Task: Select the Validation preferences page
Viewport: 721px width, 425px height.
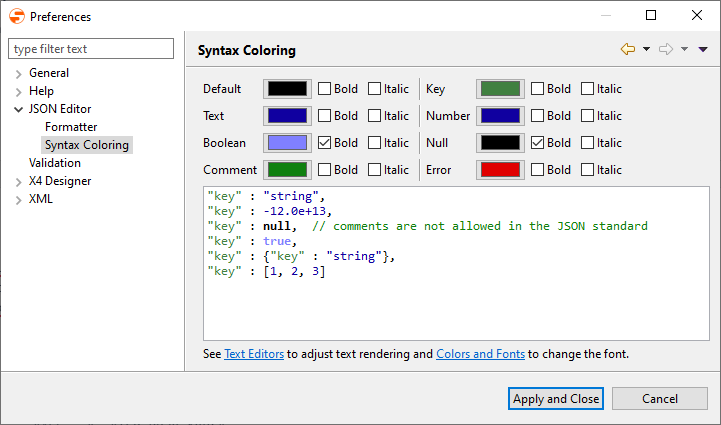Action: 55,163
